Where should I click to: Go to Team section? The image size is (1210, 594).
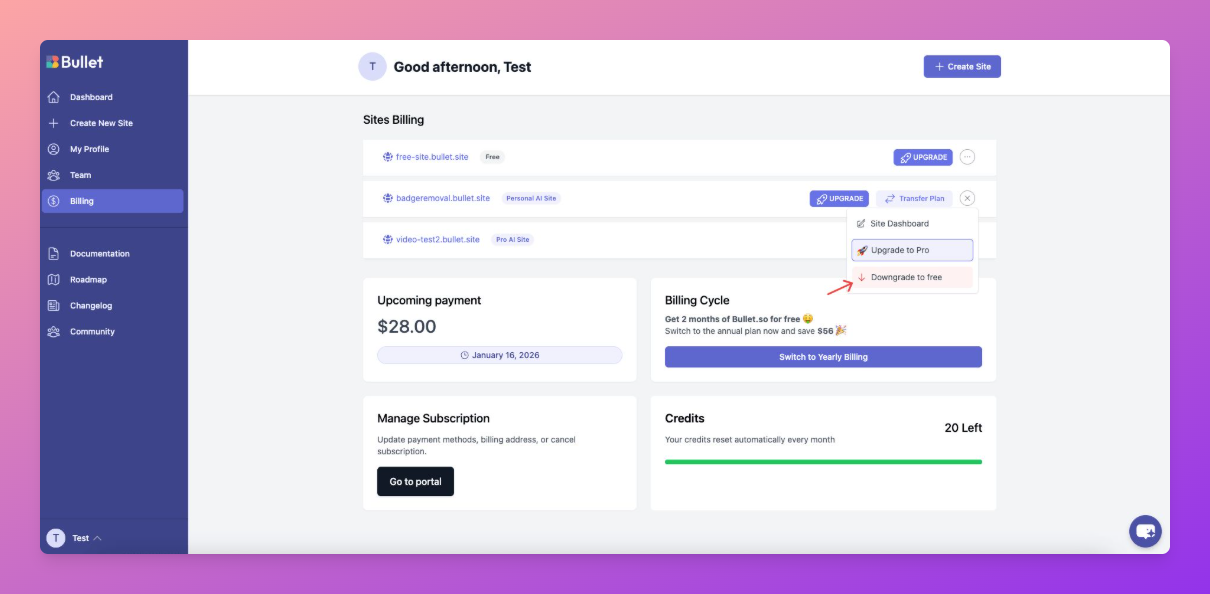[x=80, y=175]
